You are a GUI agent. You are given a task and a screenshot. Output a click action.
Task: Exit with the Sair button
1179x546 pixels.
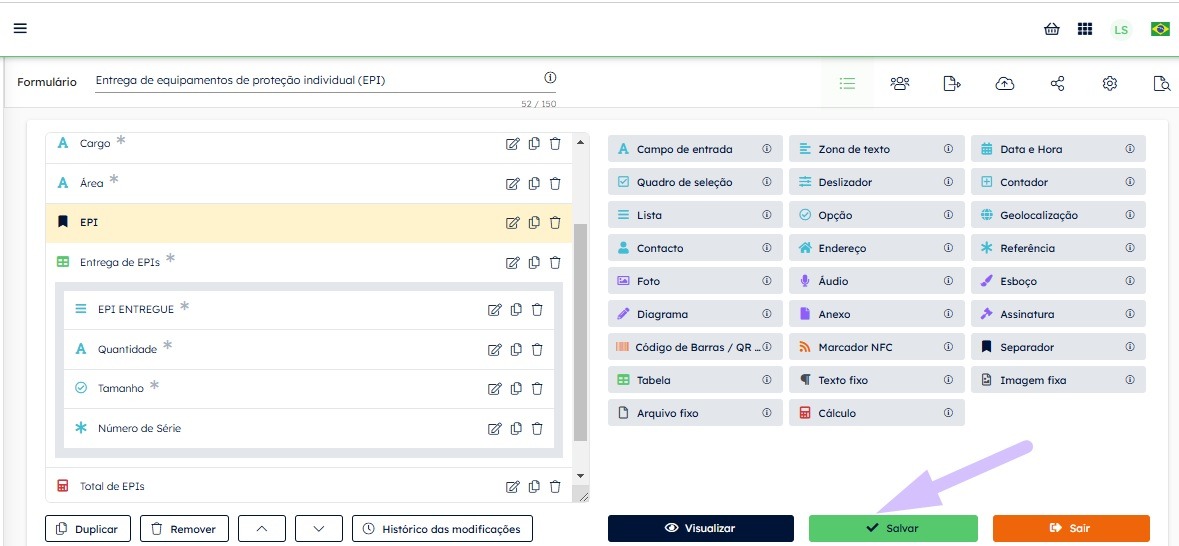(1071, 528)
